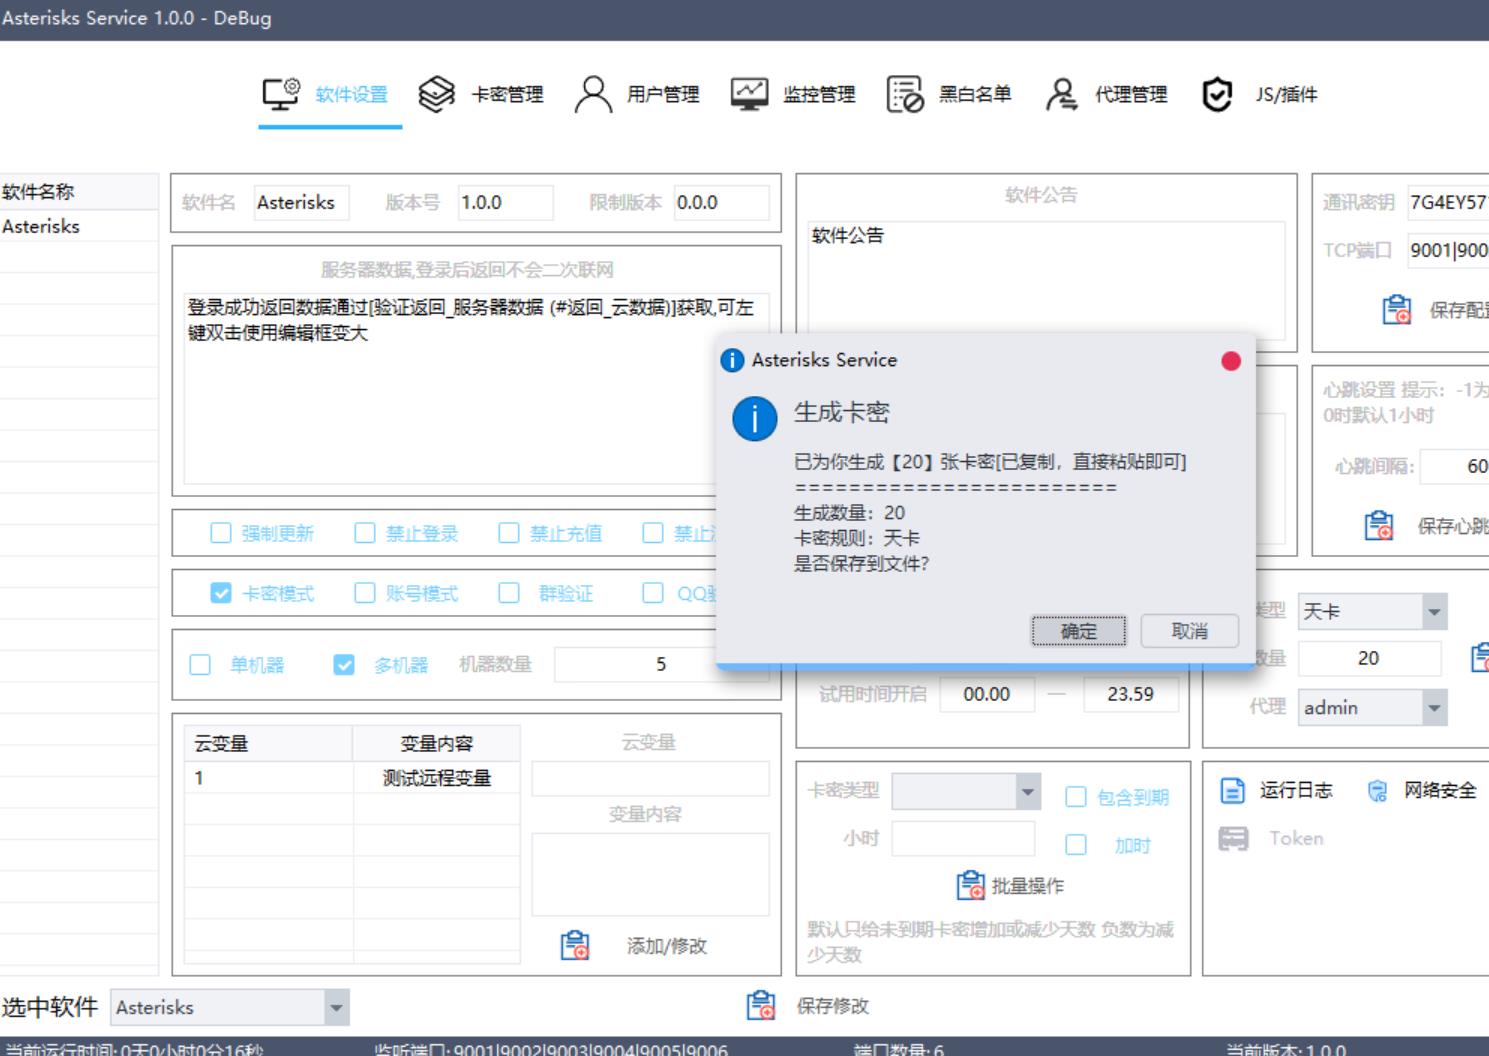Image resolution: width=1489 pixels, height=1056 pixels.
Task: Click the 版本号 input field
Action: [505, 203]
